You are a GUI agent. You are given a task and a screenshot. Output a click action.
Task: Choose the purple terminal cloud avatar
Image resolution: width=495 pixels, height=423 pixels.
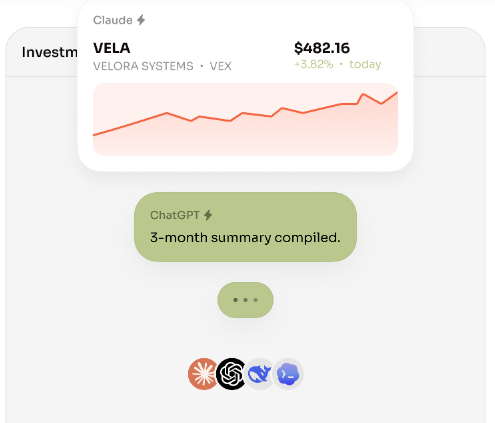point(288,374)
